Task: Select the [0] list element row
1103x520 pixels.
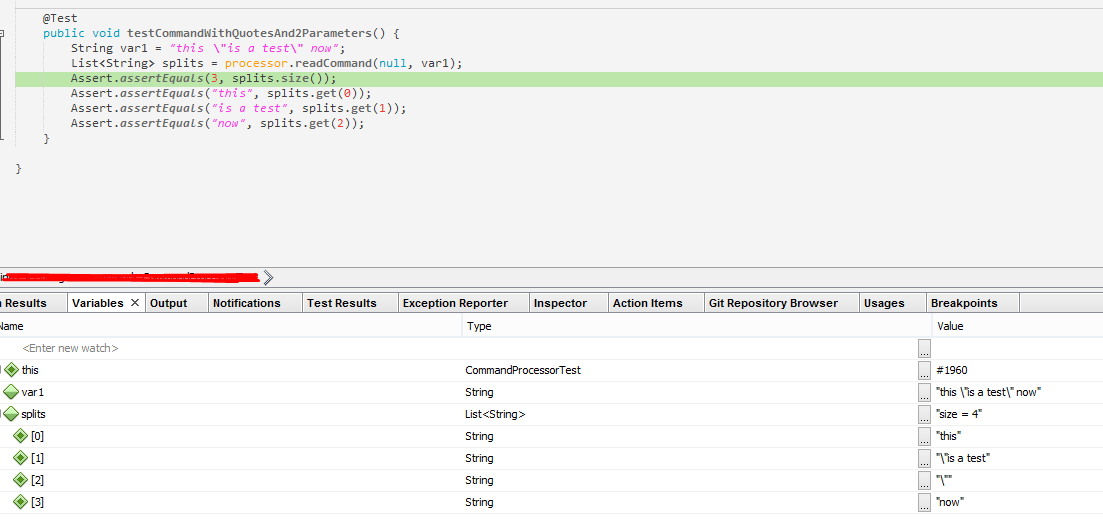Action: 37,436
